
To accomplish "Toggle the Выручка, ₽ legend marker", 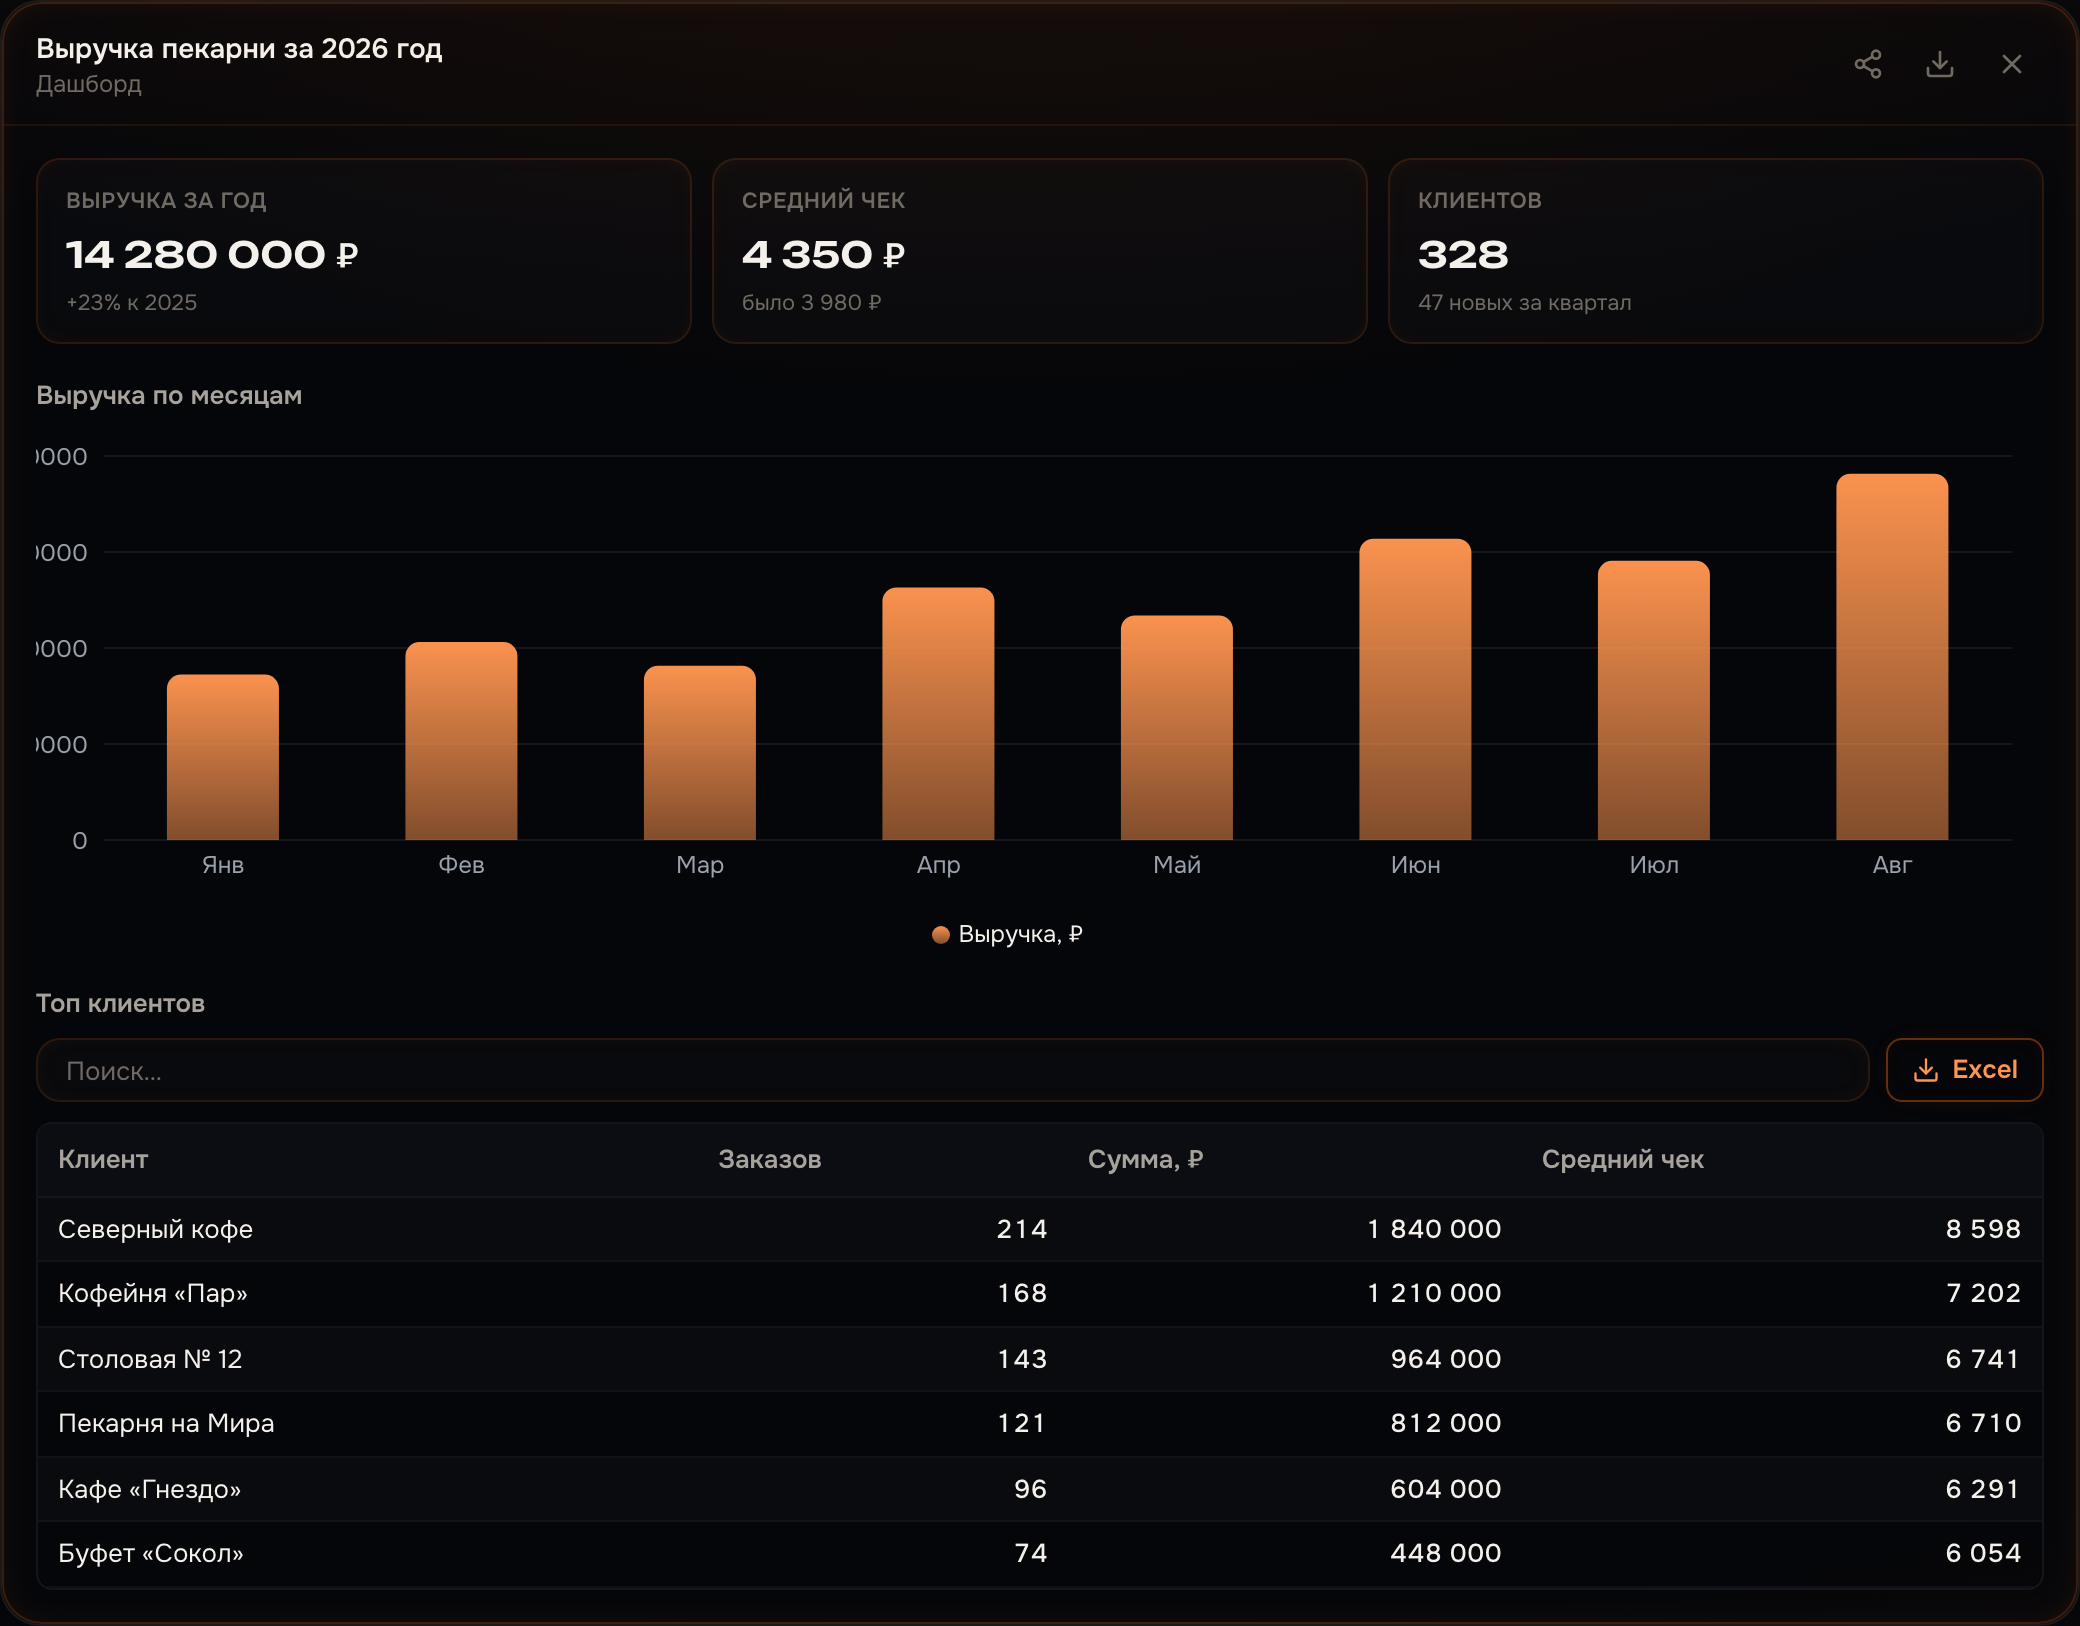I will coord(940,934).
